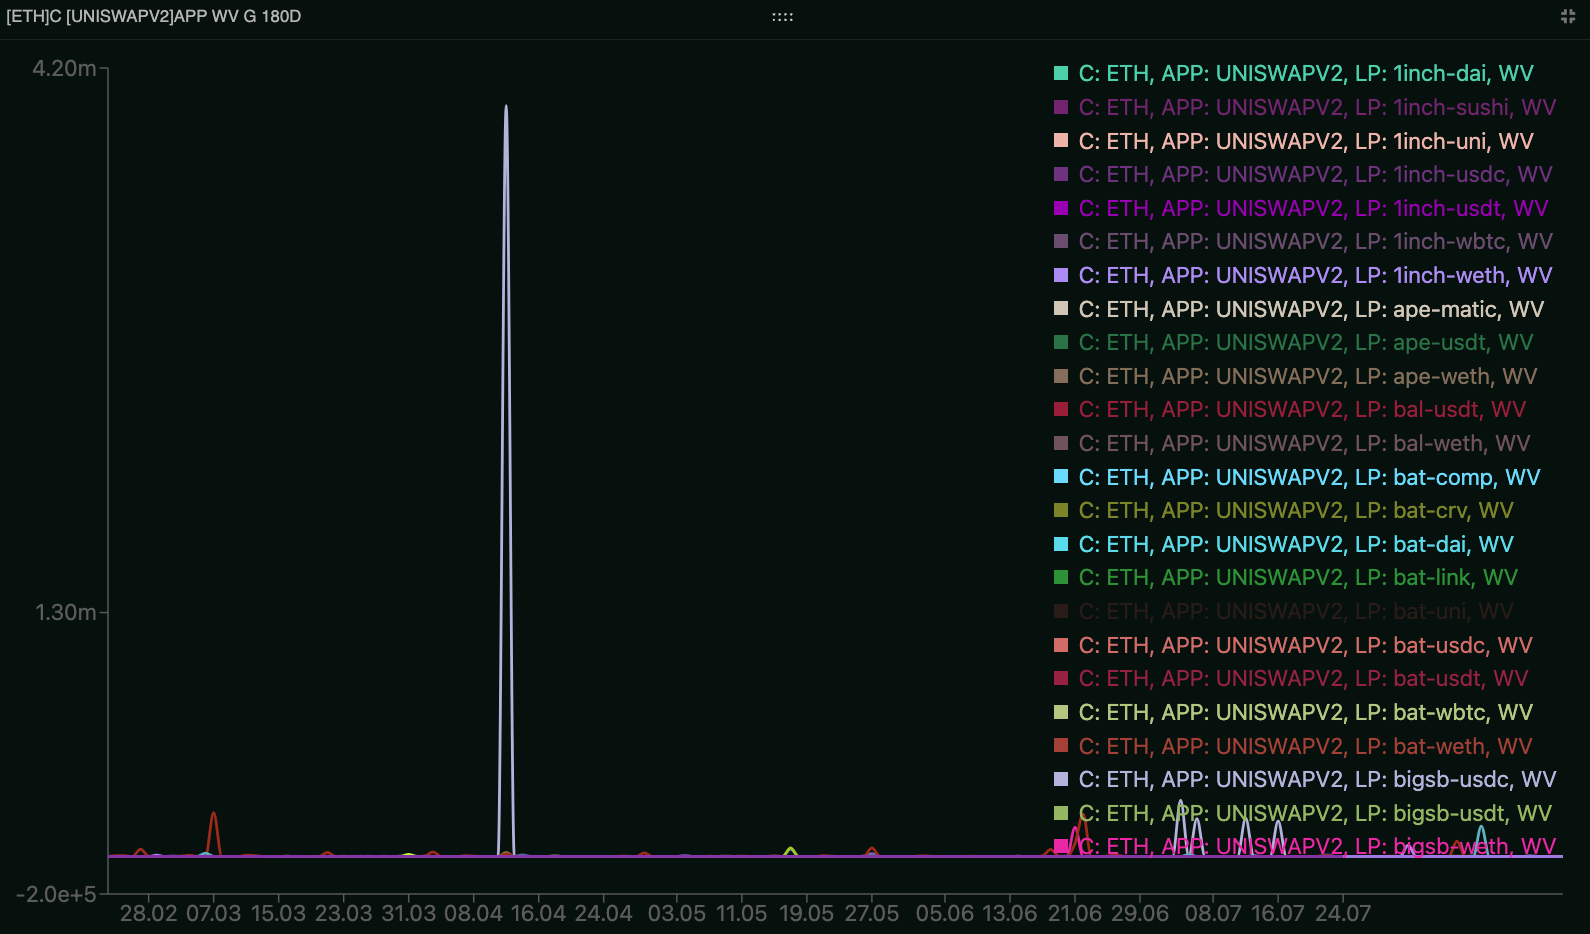Viewport: 1590px width, 934px height.
Task: Click the panel drag handle dots
Action: [782, 17]
